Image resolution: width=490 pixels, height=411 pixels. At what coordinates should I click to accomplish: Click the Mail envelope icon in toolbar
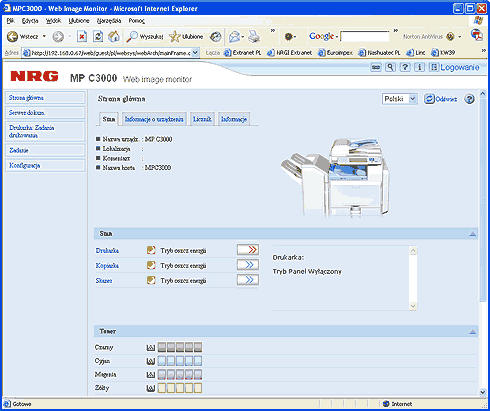234,36
